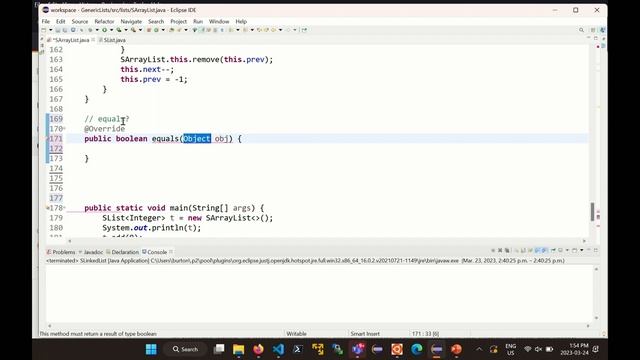Click the 'Smart Insert' status bar entry

click(x=365, y=333)
